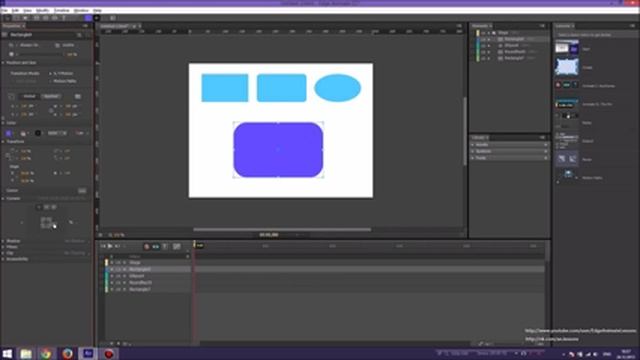Select the Text tool in toolbar

[64, 18]
